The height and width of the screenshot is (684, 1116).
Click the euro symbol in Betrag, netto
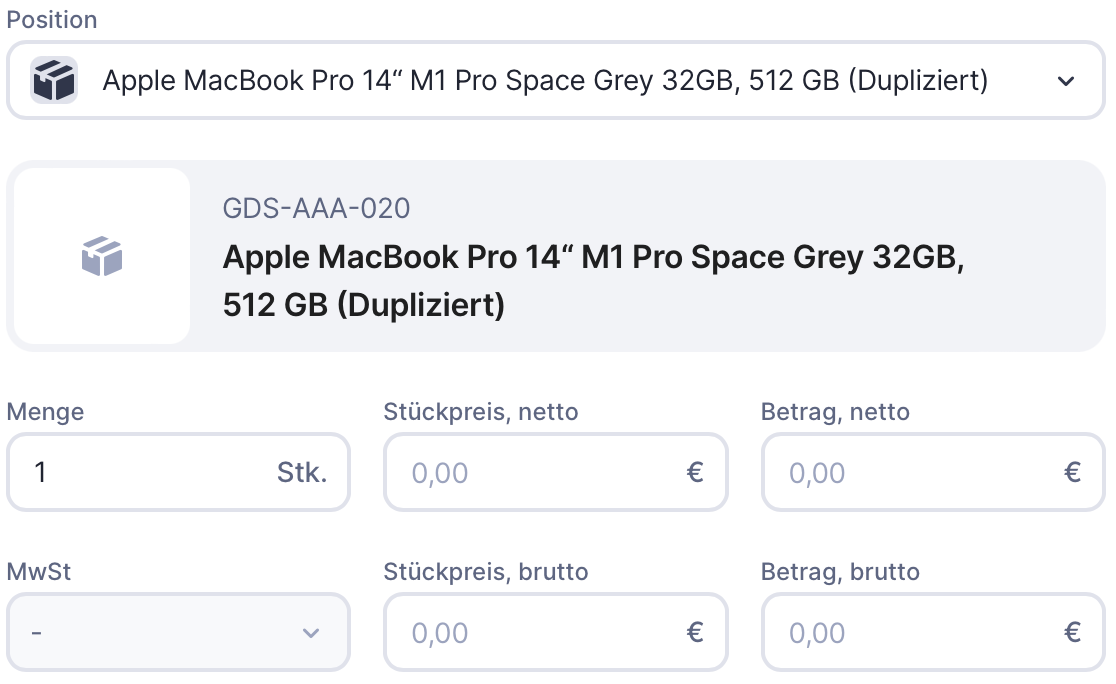(1073, 472)
